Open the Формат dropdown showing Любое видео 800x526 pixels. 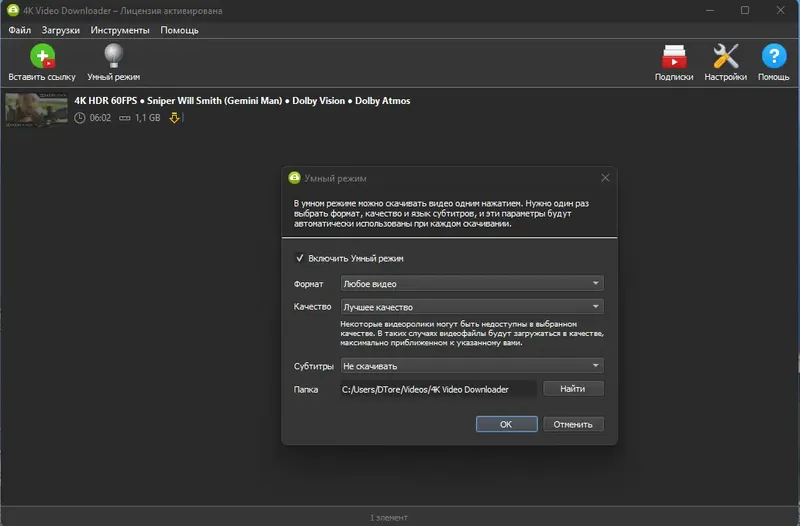tap(472, 283)
